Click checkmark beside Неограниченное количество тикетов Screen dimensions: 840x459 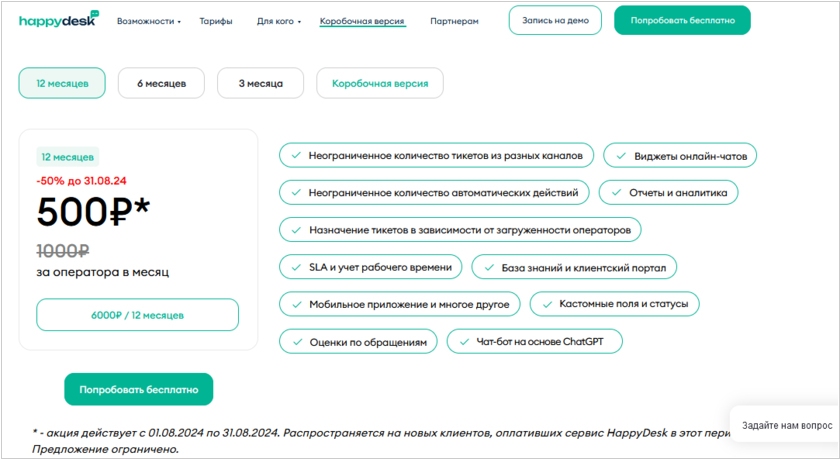click(x=296, y=156)
